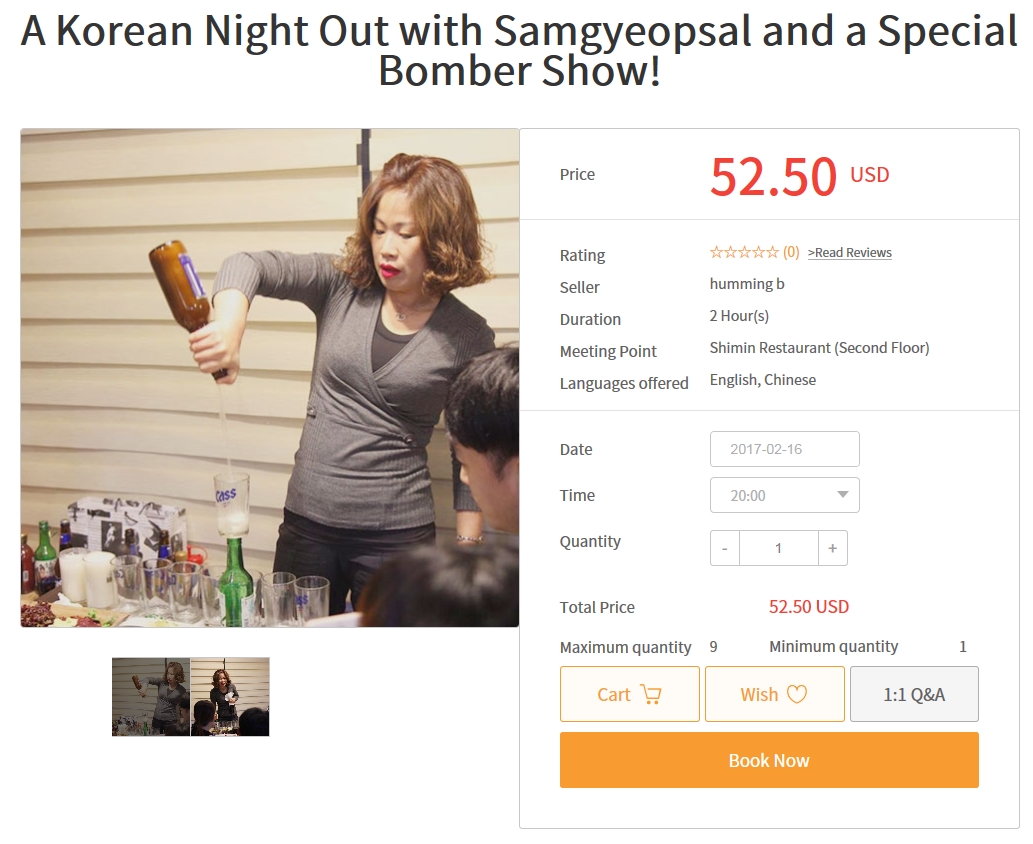This screenshot has width=1033, height=844.
Task: Click the Wish button
Action: pos(774,694)
